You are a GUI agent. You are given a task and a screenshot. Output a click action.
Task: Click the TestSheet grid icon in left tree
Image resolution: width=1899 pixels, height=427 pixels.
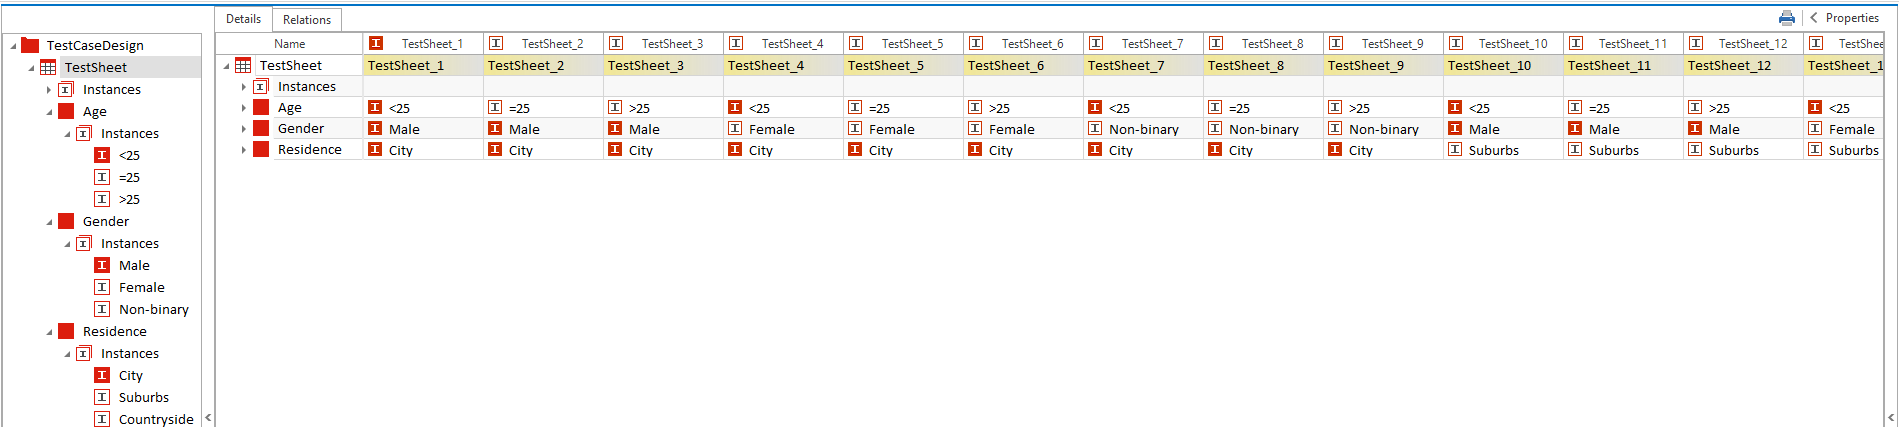tap(48, 67)
